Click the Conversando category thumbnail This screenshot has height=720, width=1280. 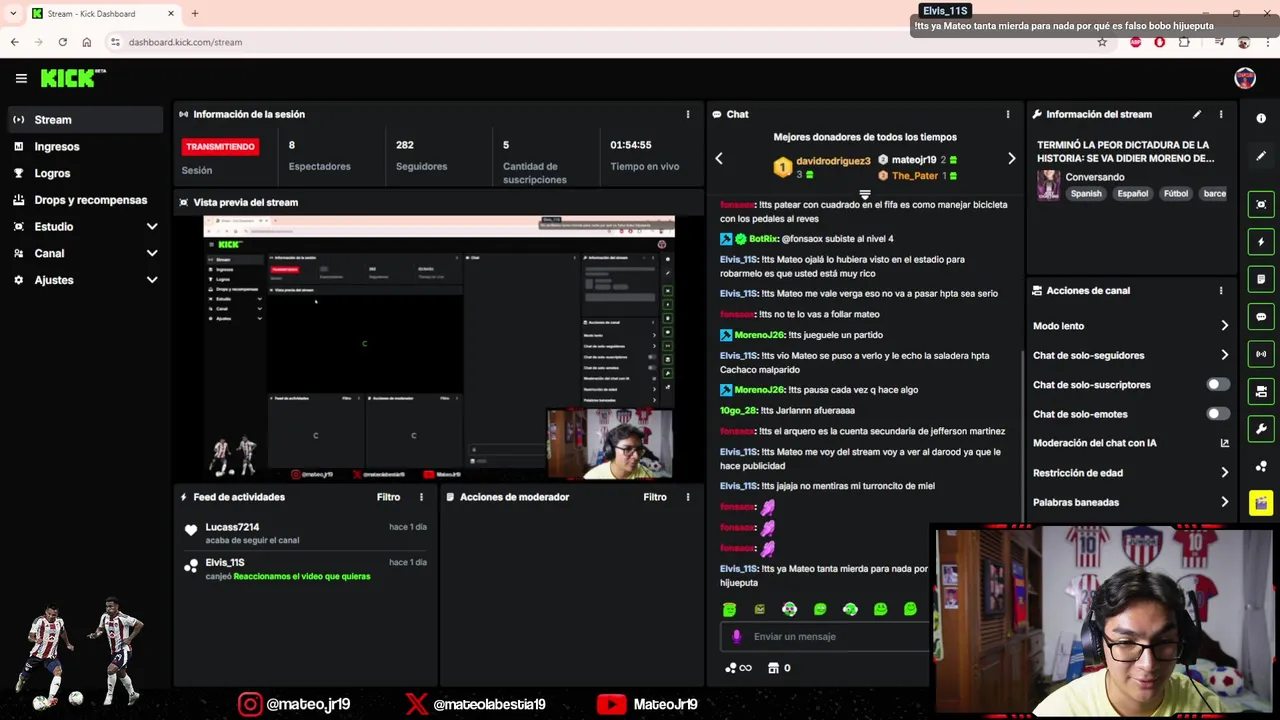[x=1048, y=186]
